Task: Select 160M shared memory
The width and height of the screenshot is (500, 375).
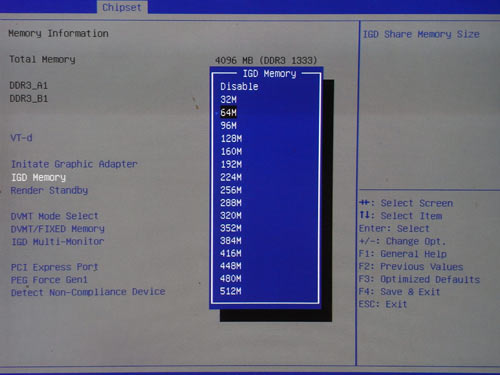Action: pyautogui.click(x=231, y=151)
